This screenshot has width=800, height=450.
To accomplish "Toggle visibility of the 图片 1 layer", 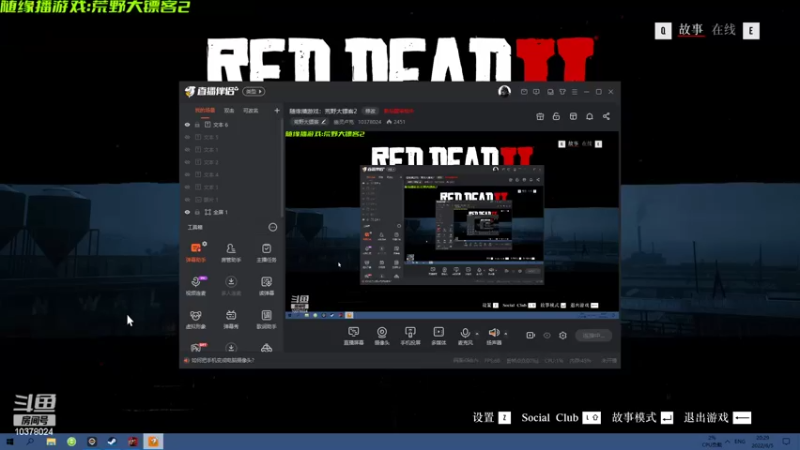I will (187, 199).
